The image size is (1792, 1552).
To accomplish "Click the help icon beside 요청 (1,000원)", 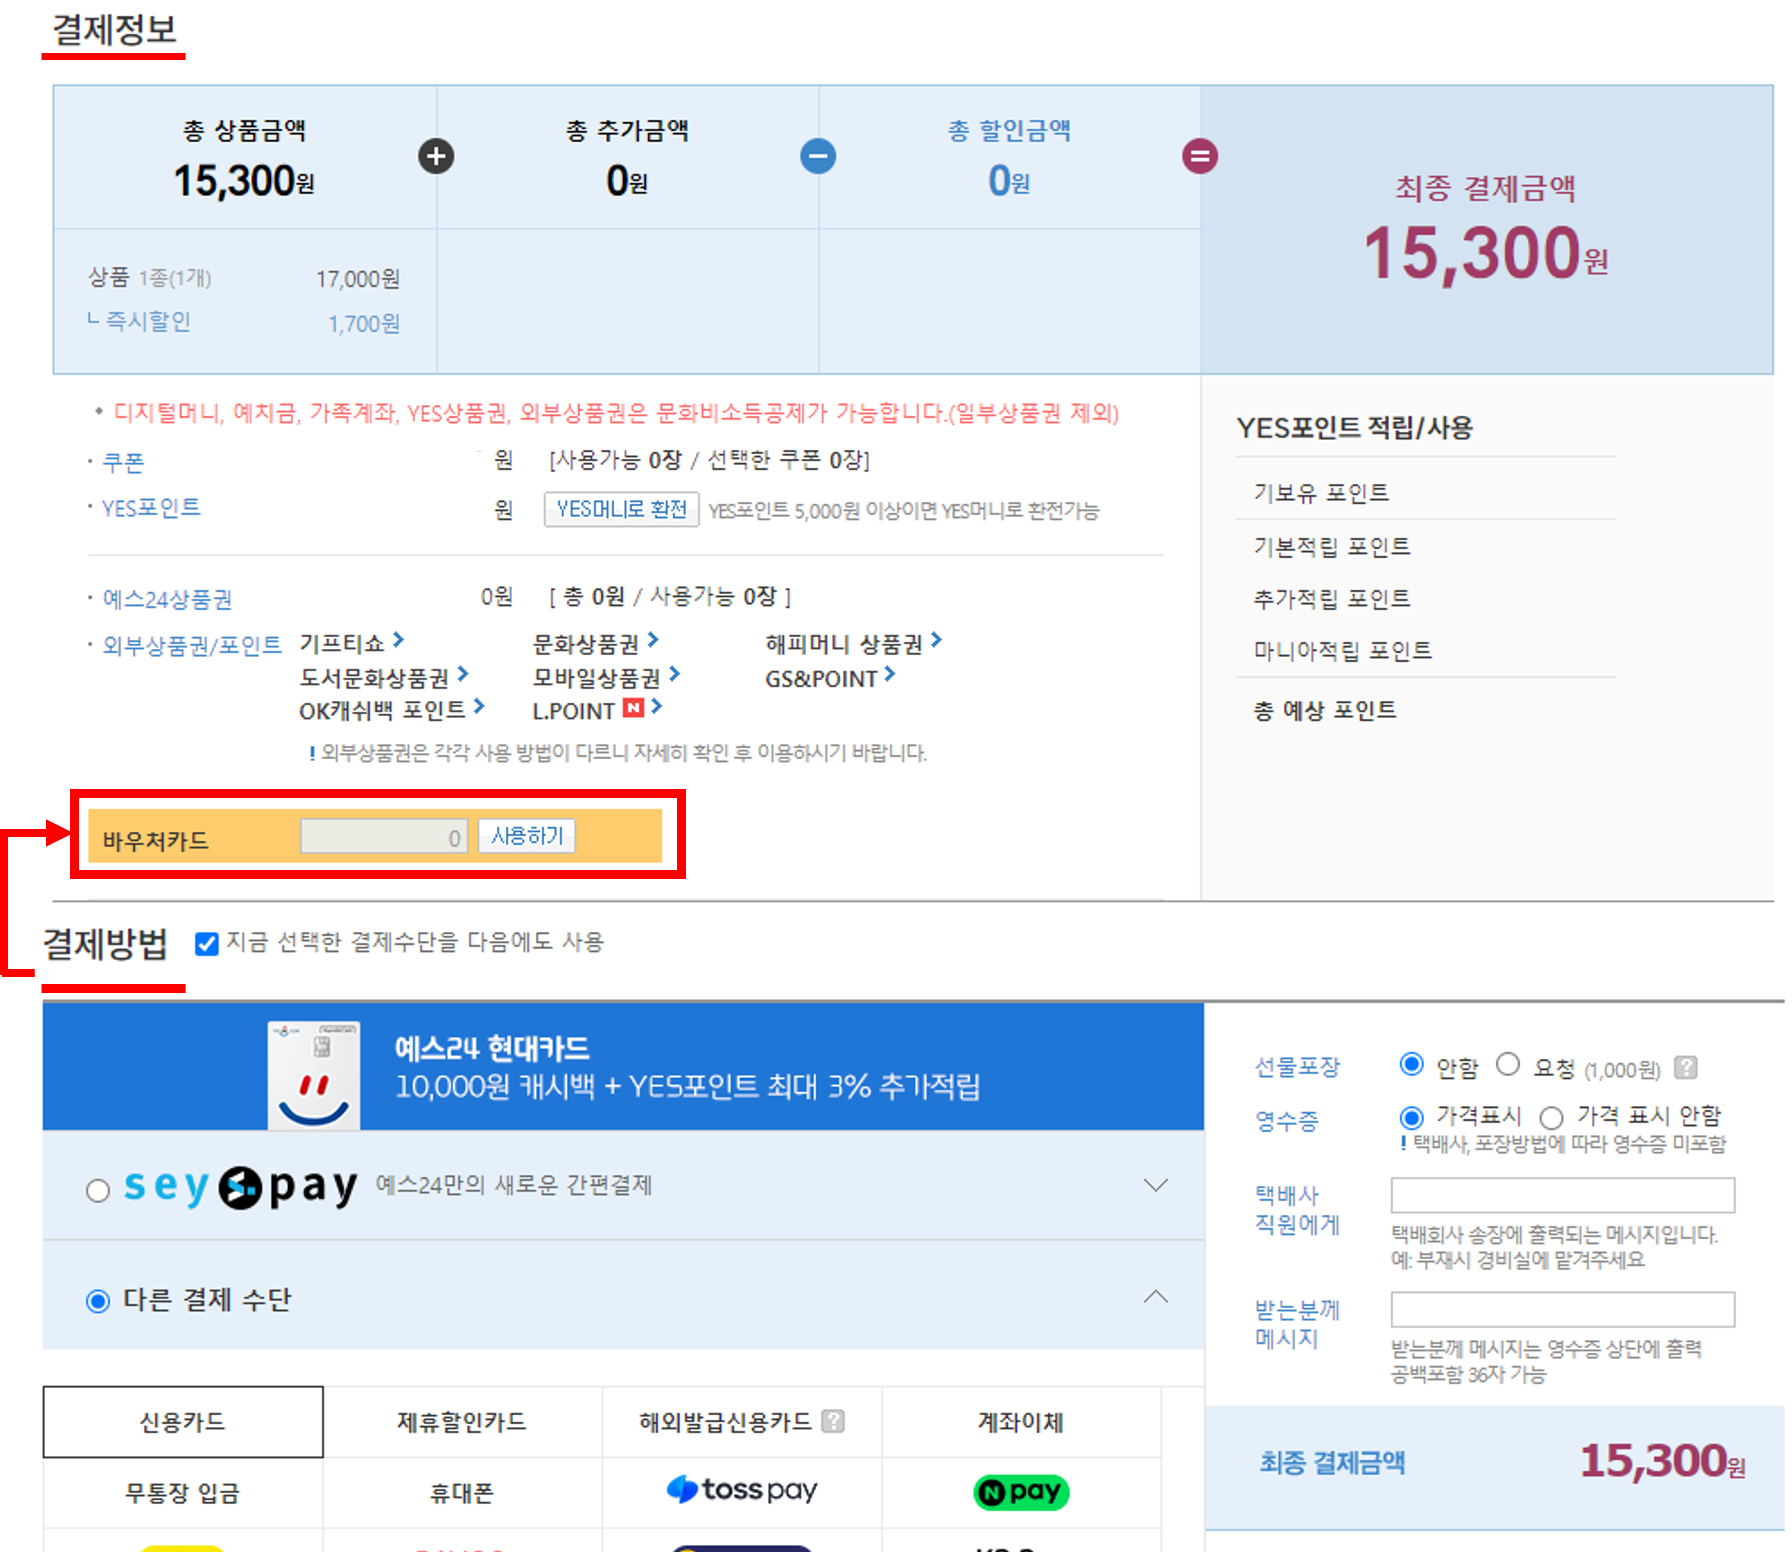I will coord(1686,1067).
